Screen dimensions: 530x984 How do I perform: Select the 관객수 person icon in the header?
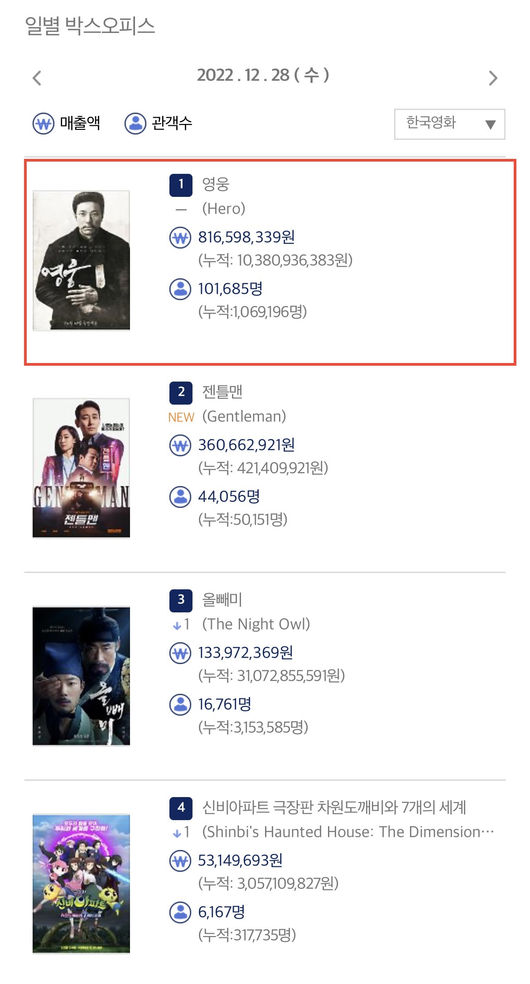pyautogui.click(x=135, y=124)
